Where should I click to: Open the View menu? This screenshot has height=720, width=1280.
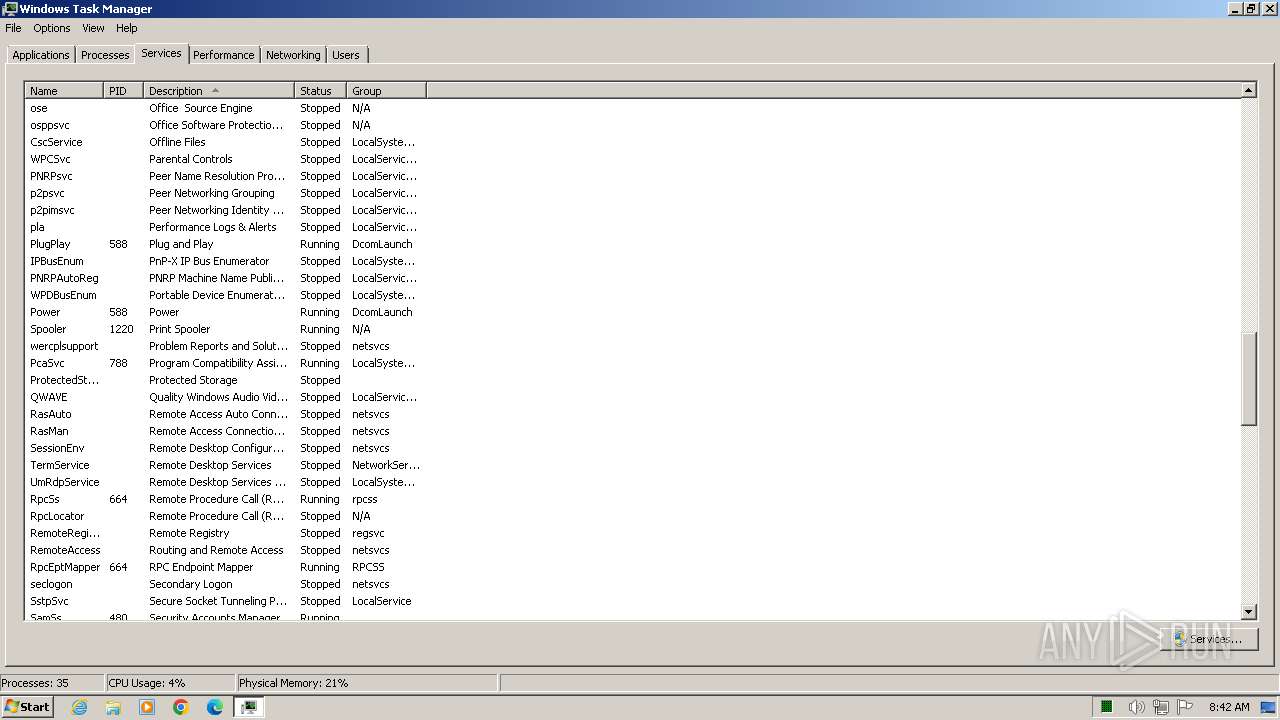(93, 28)
